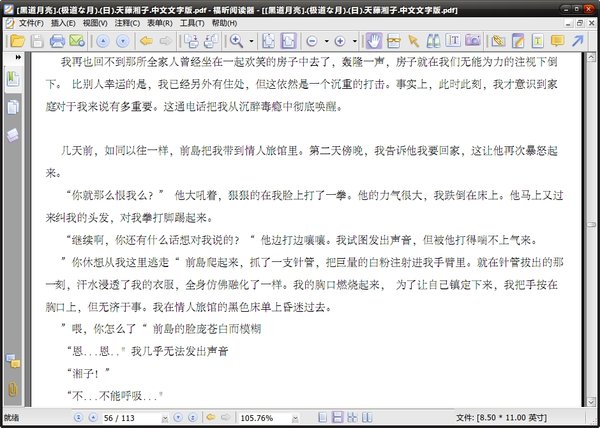Open the 插入(E) menu

63,23
